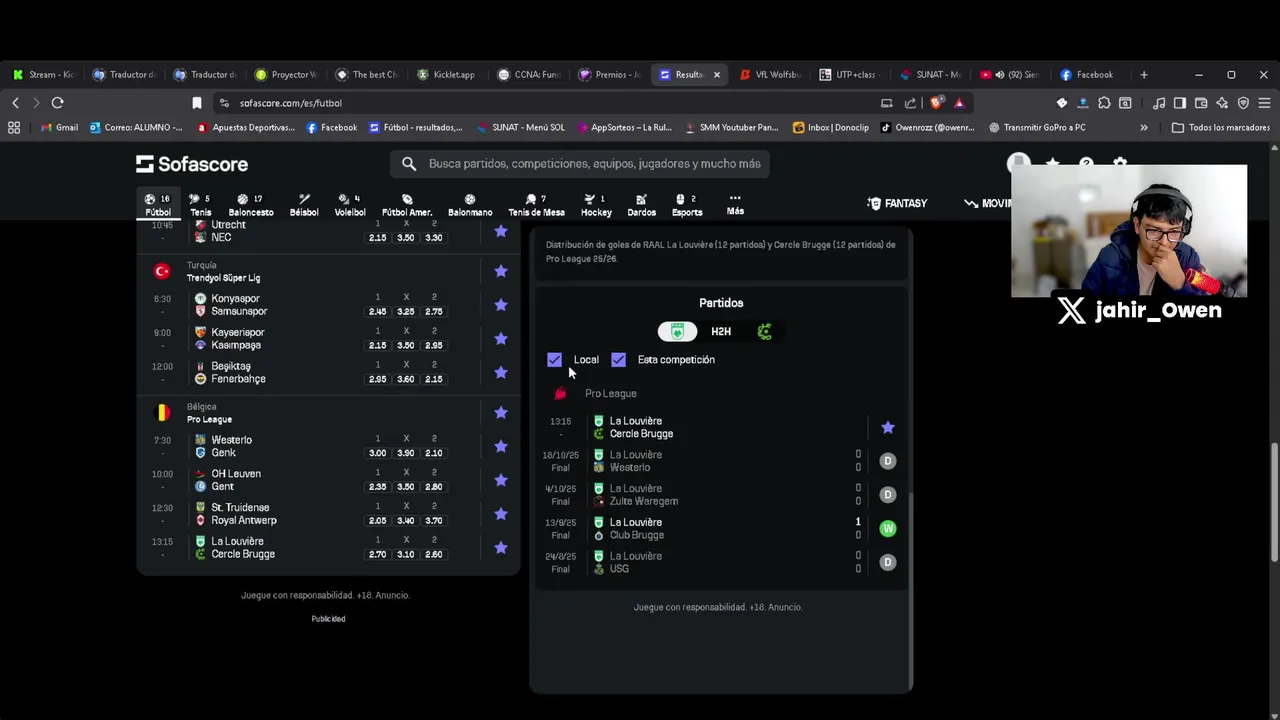Image resolution: width=1280 pixels, height=720 pixels.
Task: Expand the hidden bookmarks overflow chevron
Action: (1144, 128)
